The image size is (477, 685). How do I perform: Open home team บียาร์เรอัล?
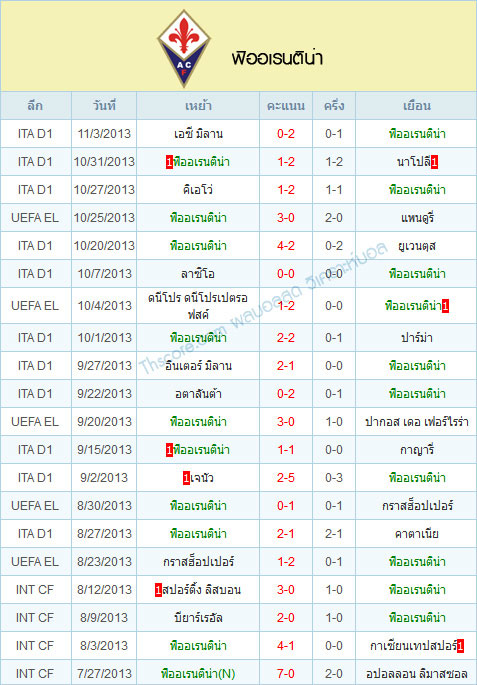(198, 617)
